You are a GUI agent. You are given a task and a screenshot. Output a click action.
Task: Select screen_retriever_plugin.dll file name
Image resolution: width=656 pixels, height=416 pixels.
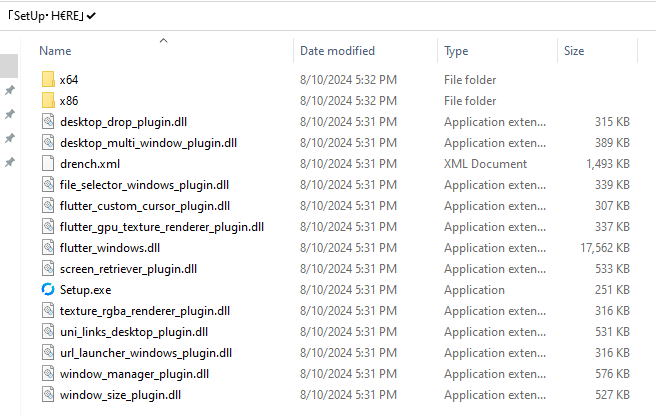point(128,269)
